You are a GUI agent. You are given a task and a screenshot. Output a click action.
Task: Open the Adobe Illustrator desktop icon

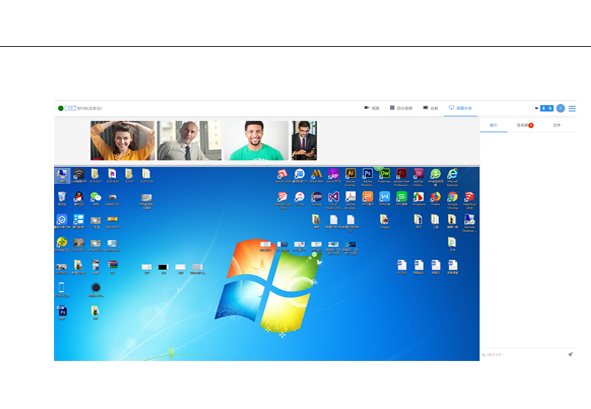point(351,176)
